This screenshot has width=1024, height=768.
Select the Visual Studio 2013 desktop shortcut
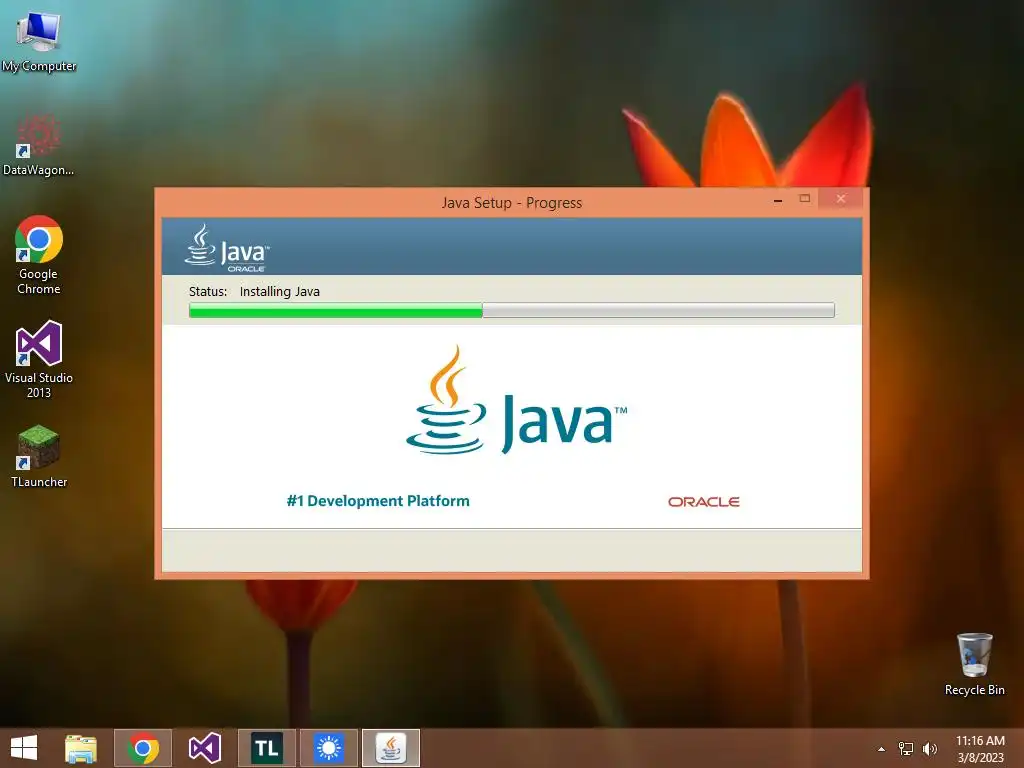(x=39, y=359)
